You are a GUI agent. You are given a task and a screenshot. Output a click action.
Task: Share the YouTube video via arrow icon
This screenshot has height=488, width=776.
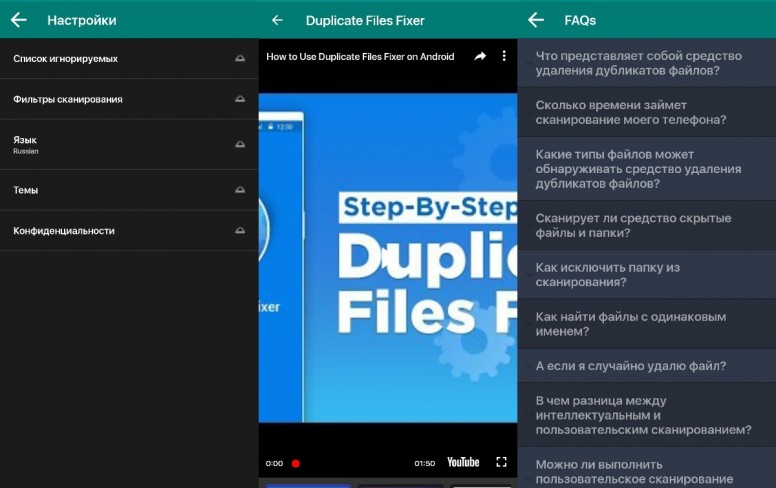pyautogui.click(x=480, y=57)
